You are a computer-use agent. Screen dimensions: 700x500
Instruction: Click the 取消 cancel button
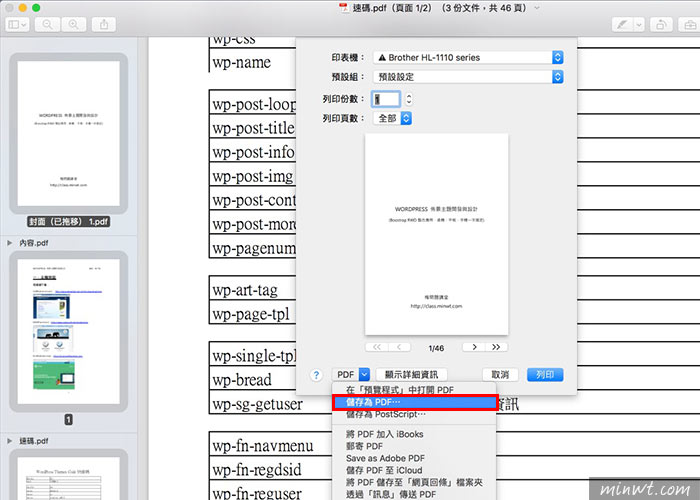pyautogui.click(x=500, y=375)
